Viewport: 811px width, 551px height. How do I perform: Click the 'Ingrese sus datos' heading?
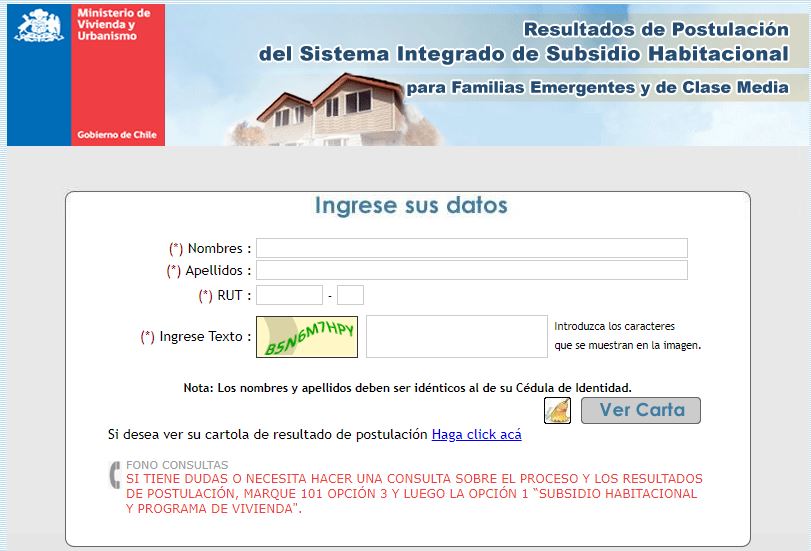(x=411, y=206)
